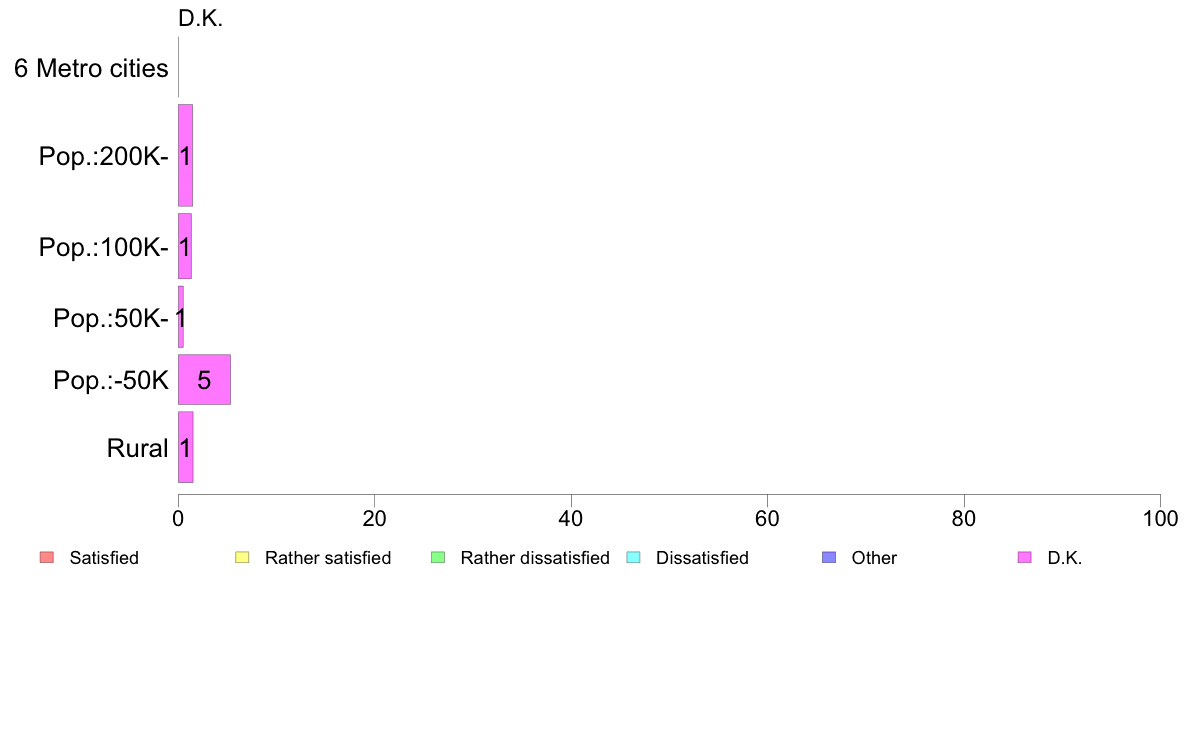The width and height of the screenshot is (1188, 736).
Task: Click the green Rather dissatisfied legend swatch
Action: tap(438, 558)
